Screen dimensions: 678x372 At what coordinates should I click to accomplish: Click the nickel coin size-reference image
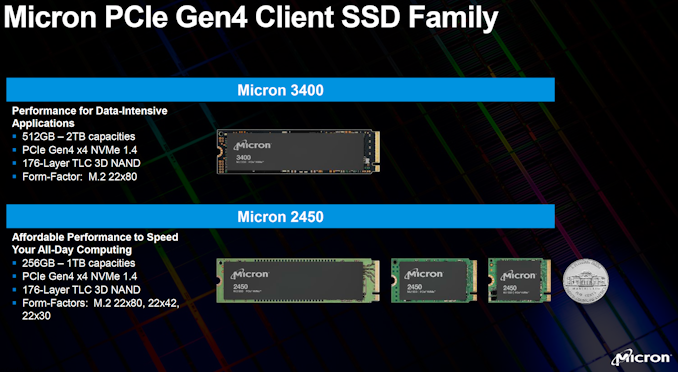click(x=586, y=281)
